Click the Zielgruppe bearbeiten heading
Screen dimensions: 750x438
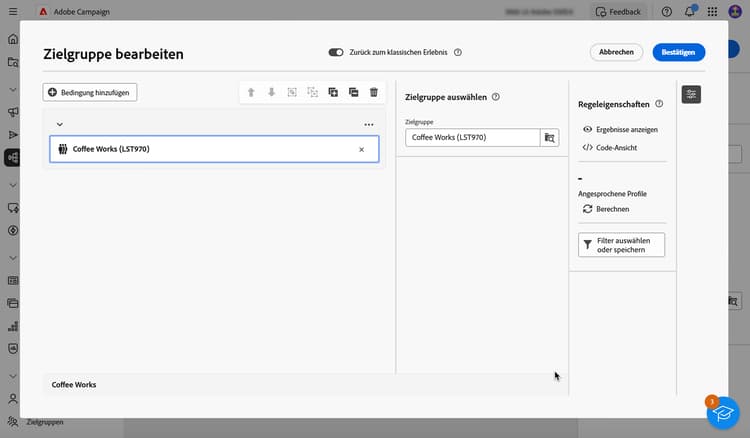click(x=113, y=54)
